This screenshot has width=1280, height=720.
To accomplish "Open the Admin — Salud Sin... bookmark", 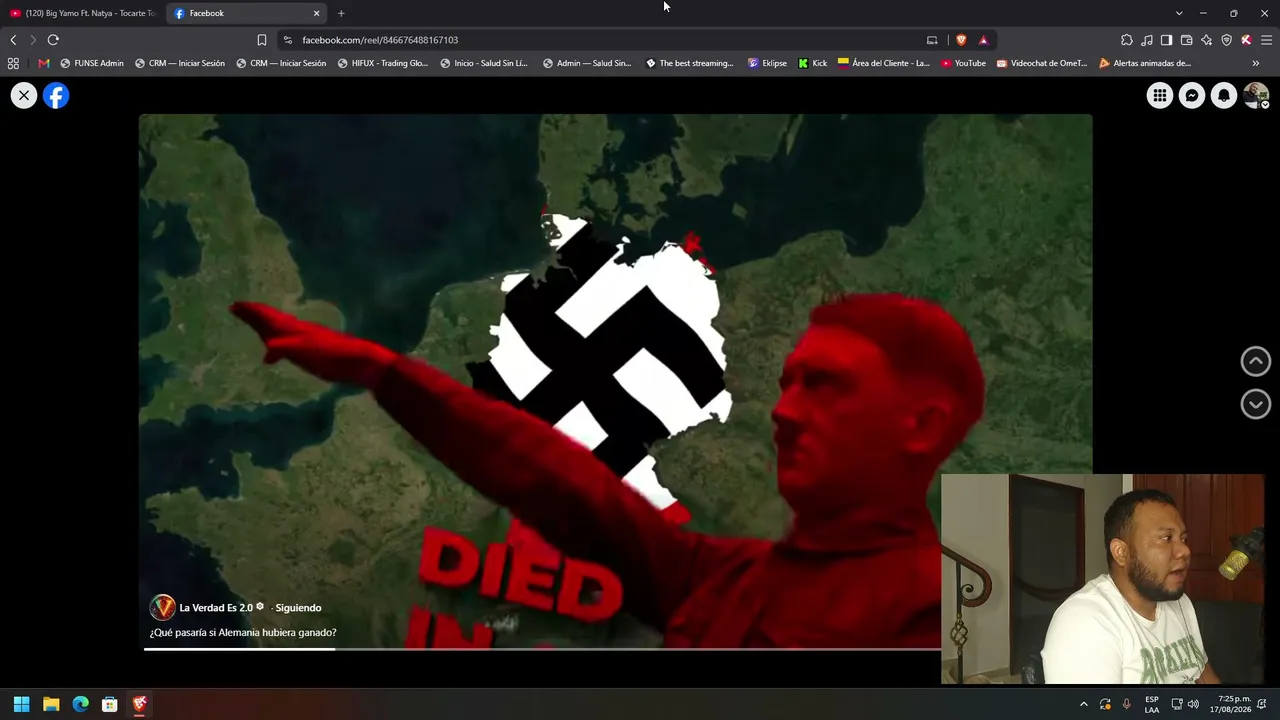I will click(x=587, y=63).
